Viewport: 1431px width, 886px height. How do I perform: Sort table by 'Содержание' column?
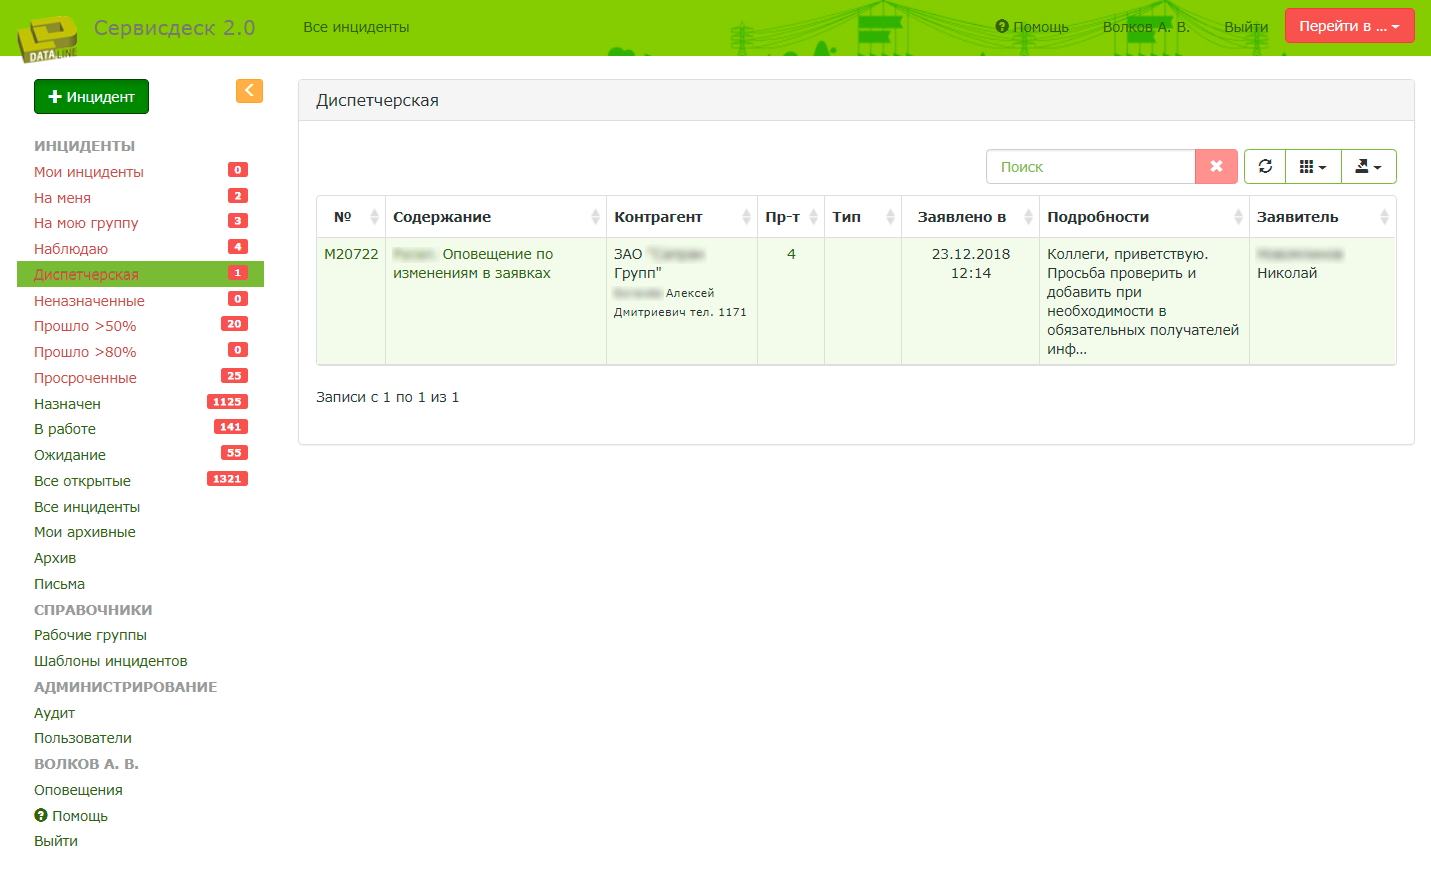click(x=496, y=217)
